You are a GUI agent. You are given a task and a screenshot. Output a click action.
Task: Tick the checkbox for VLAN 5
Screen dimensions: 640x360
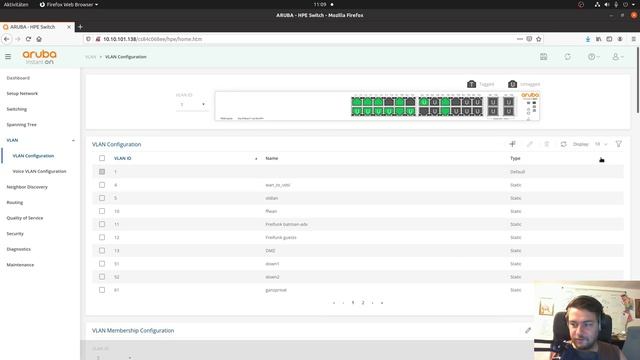[102, 198]
